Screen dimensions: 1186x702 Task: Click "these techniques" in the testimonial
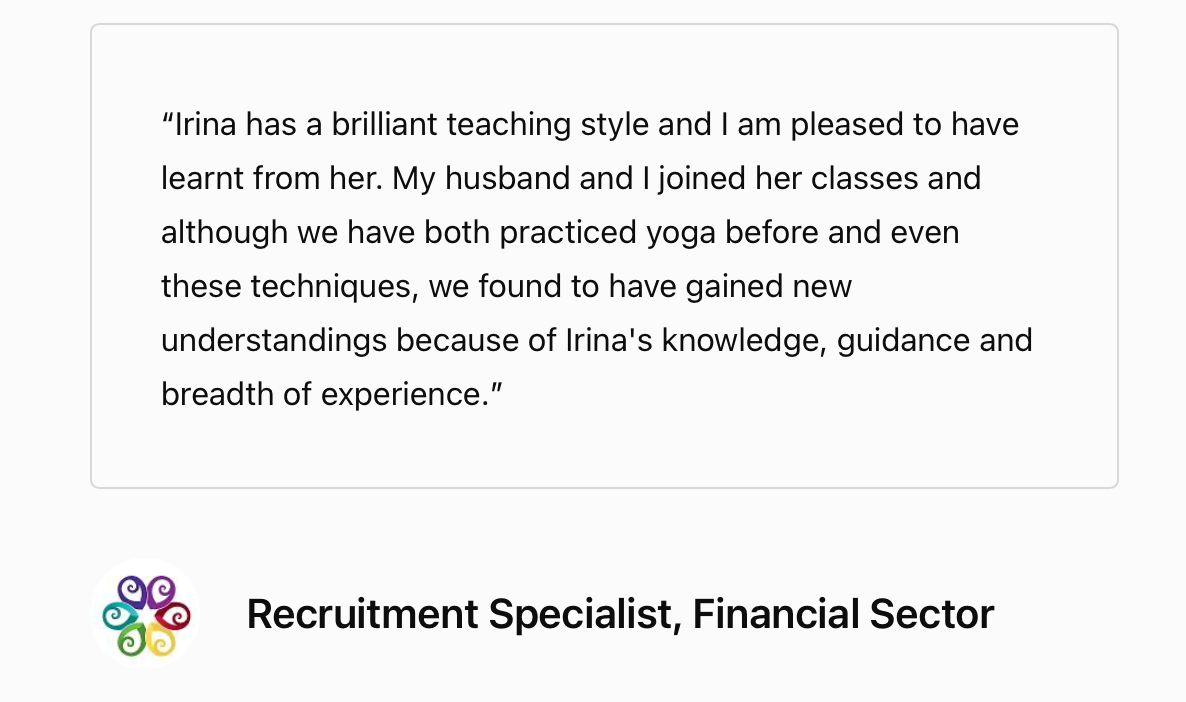tap(289, 287)
